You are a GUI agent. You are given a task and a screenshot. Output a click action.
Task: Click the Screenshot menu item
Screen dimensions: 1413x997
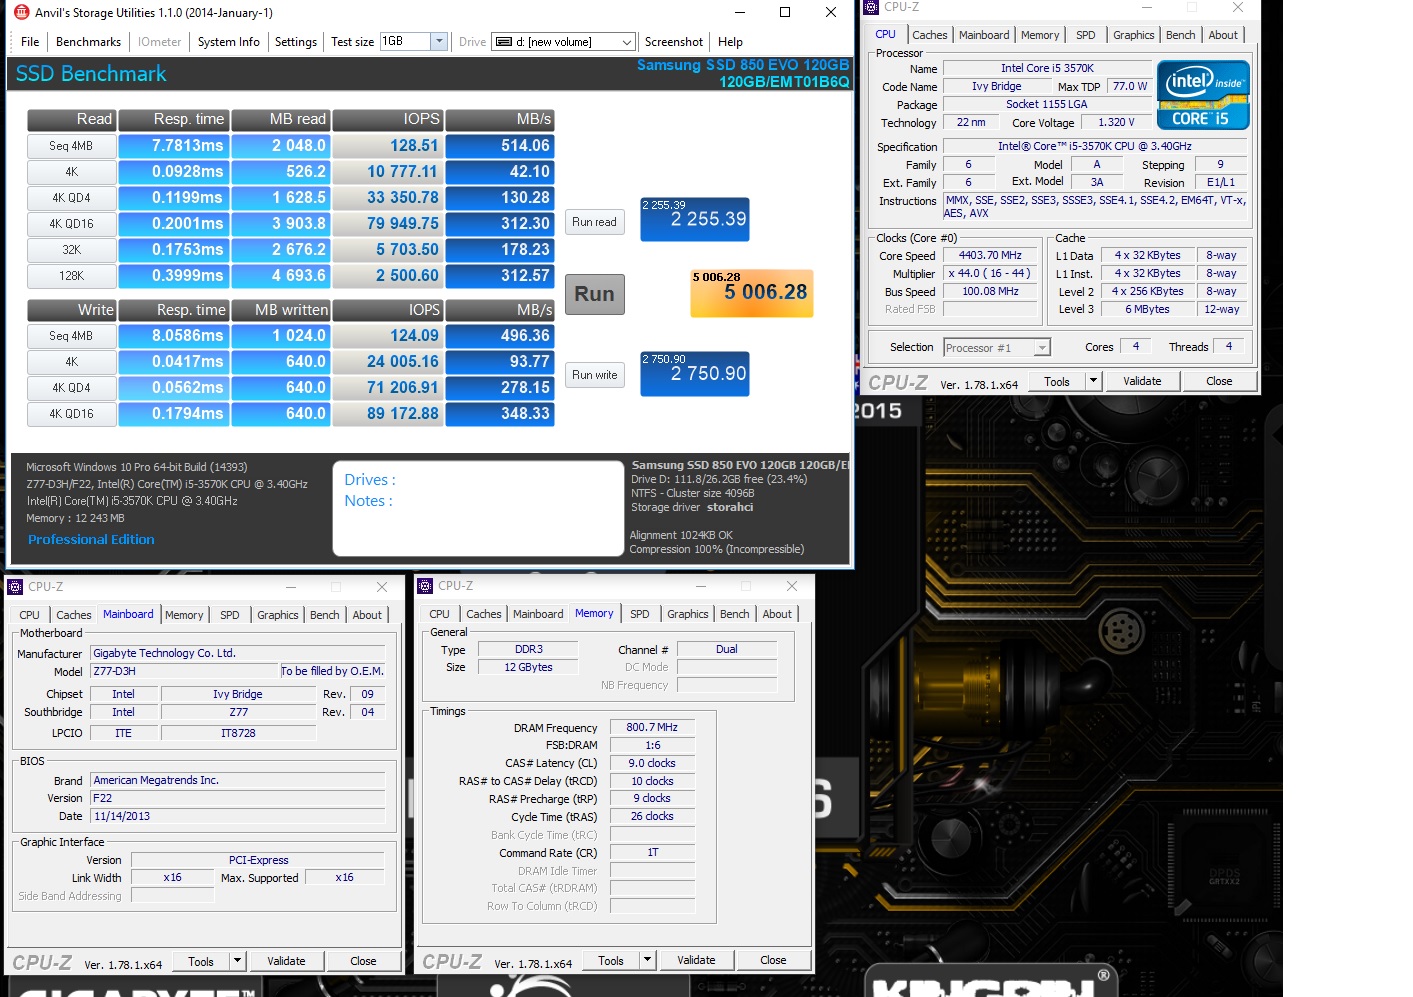[673, 42]
